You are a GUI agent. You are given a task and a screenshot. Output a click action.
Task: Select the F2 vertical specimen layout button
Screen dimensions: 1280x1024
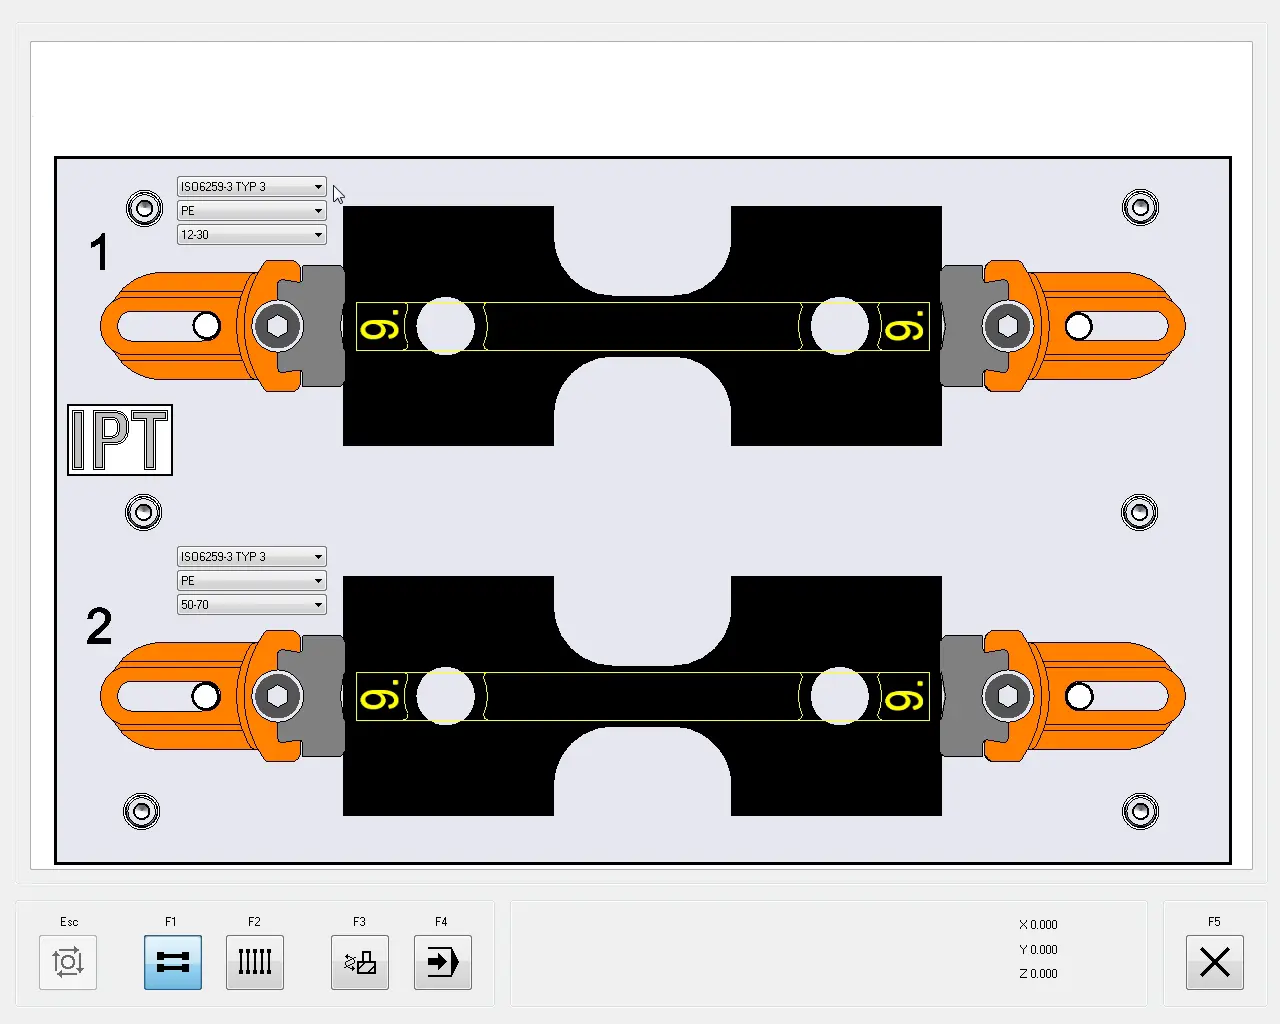point(255,962)
